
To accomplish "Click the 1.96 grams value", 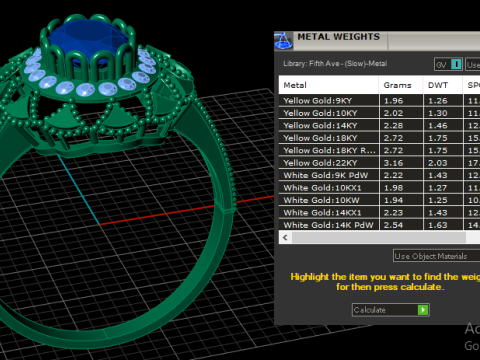I will click(393, 101).
